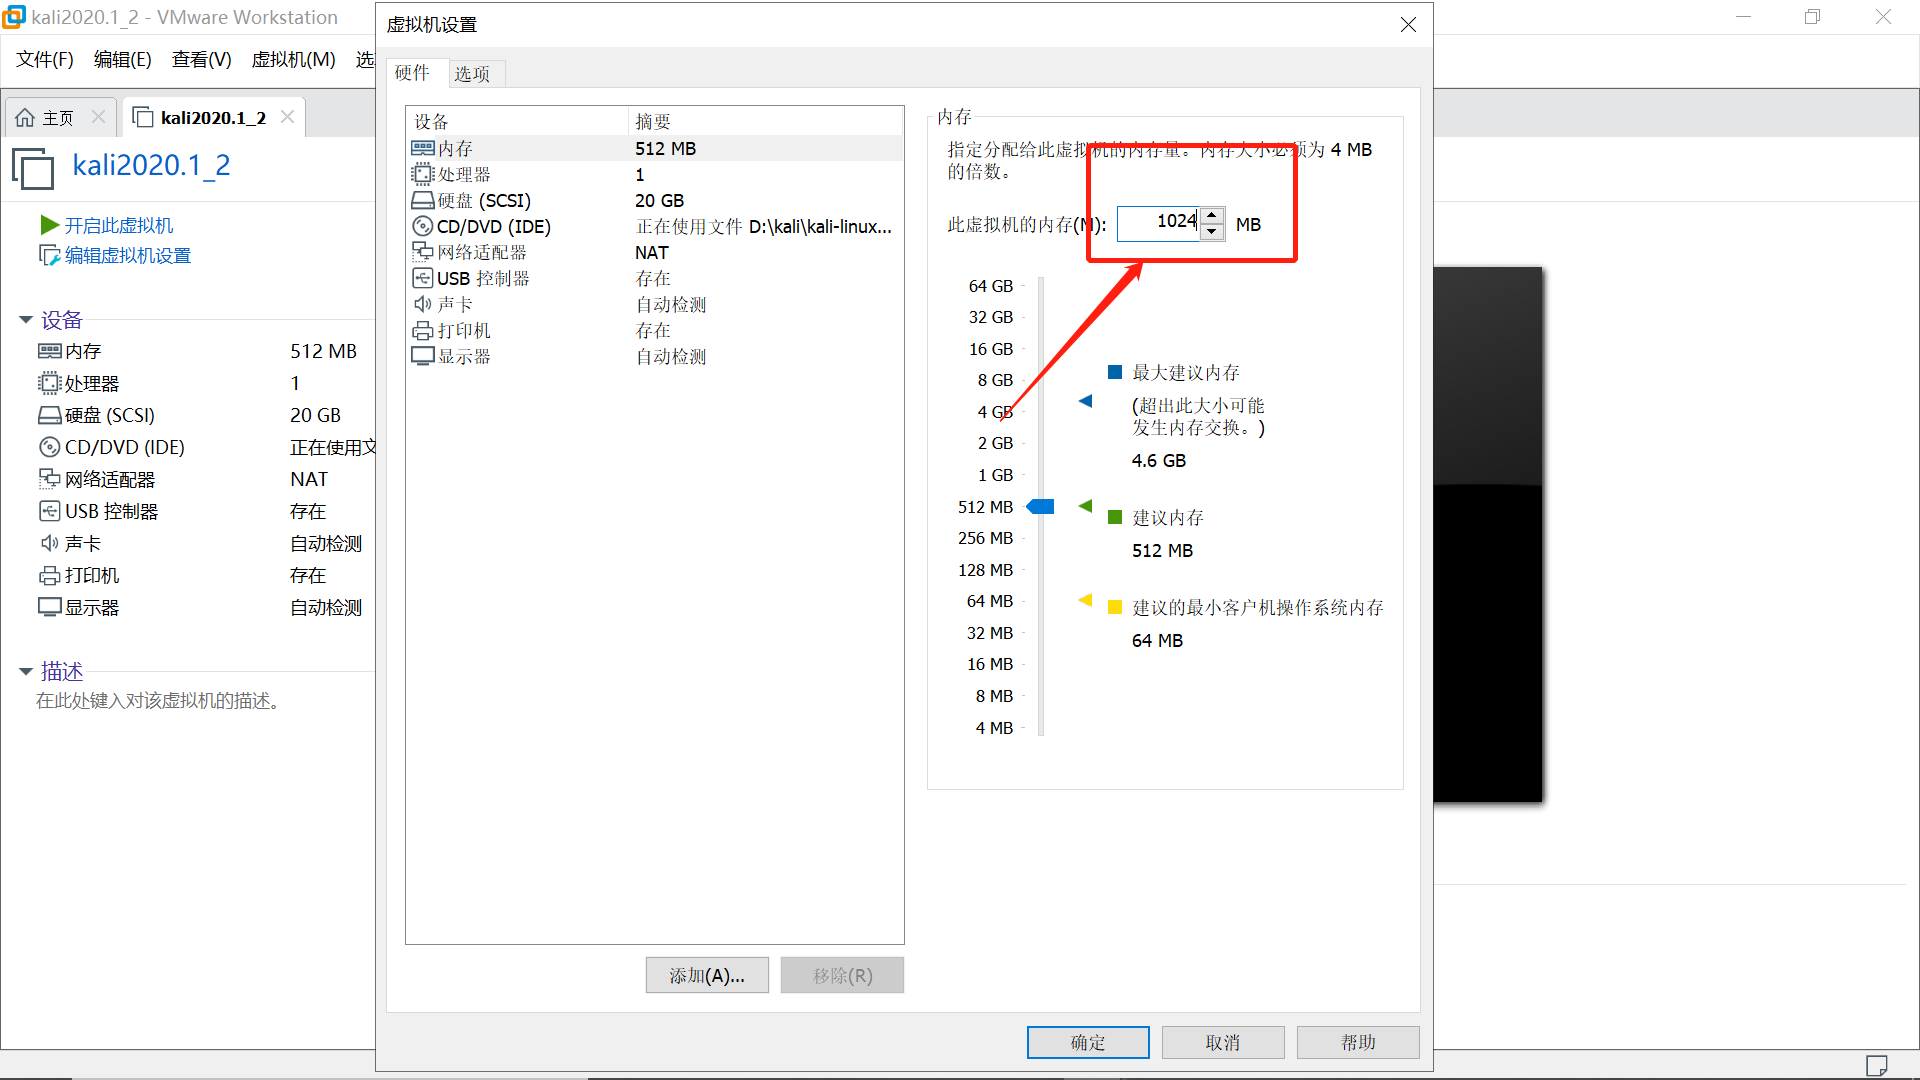Decrease memory with the down stepper arrow

click(x=1212, y=232)
